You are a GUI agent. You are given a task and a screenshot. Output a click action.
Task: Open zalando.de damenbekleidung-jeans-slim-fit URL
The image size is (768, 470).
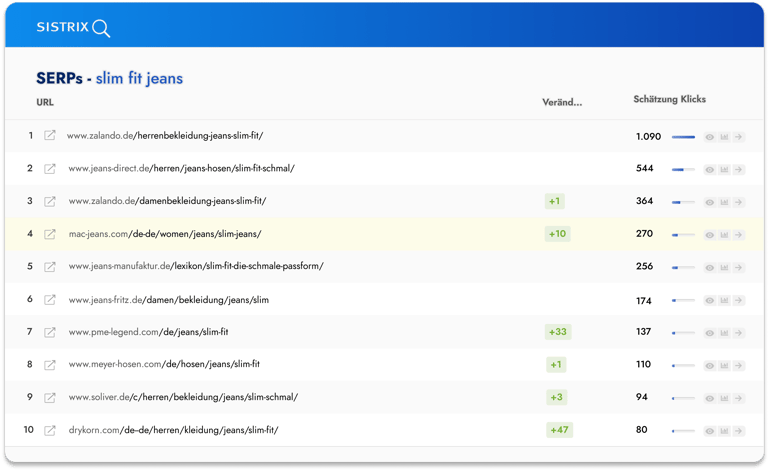click(168, 201)
